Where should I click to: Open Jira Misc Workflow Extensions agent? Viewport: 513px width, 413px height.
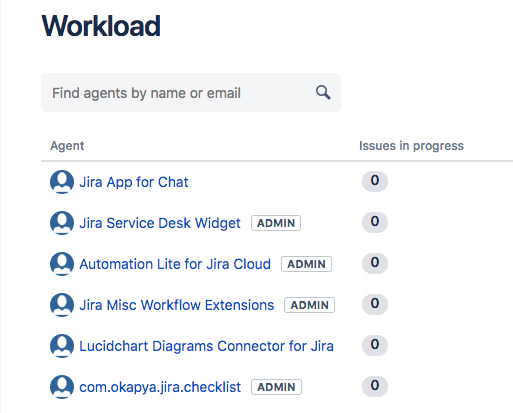pos(177,305)
